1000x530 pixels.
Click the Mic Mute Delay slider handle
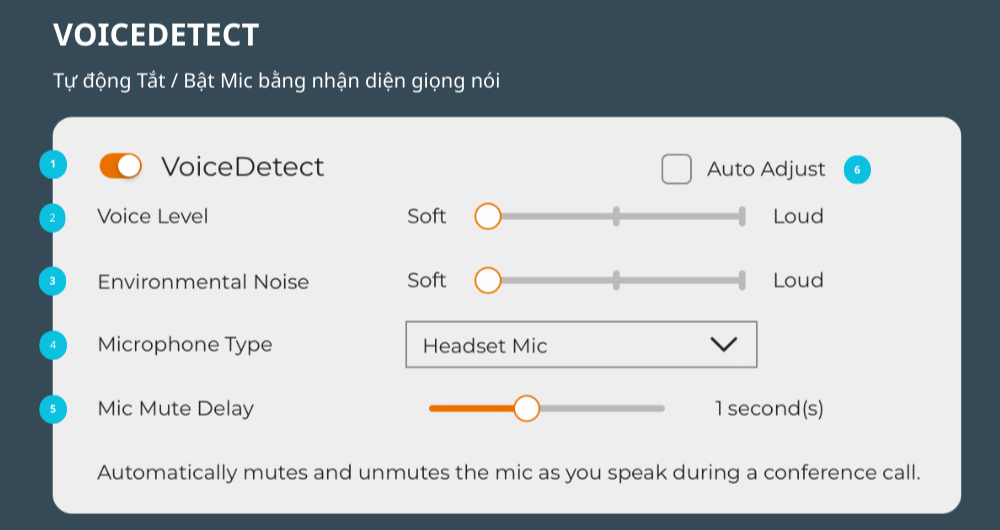point(526,408)
